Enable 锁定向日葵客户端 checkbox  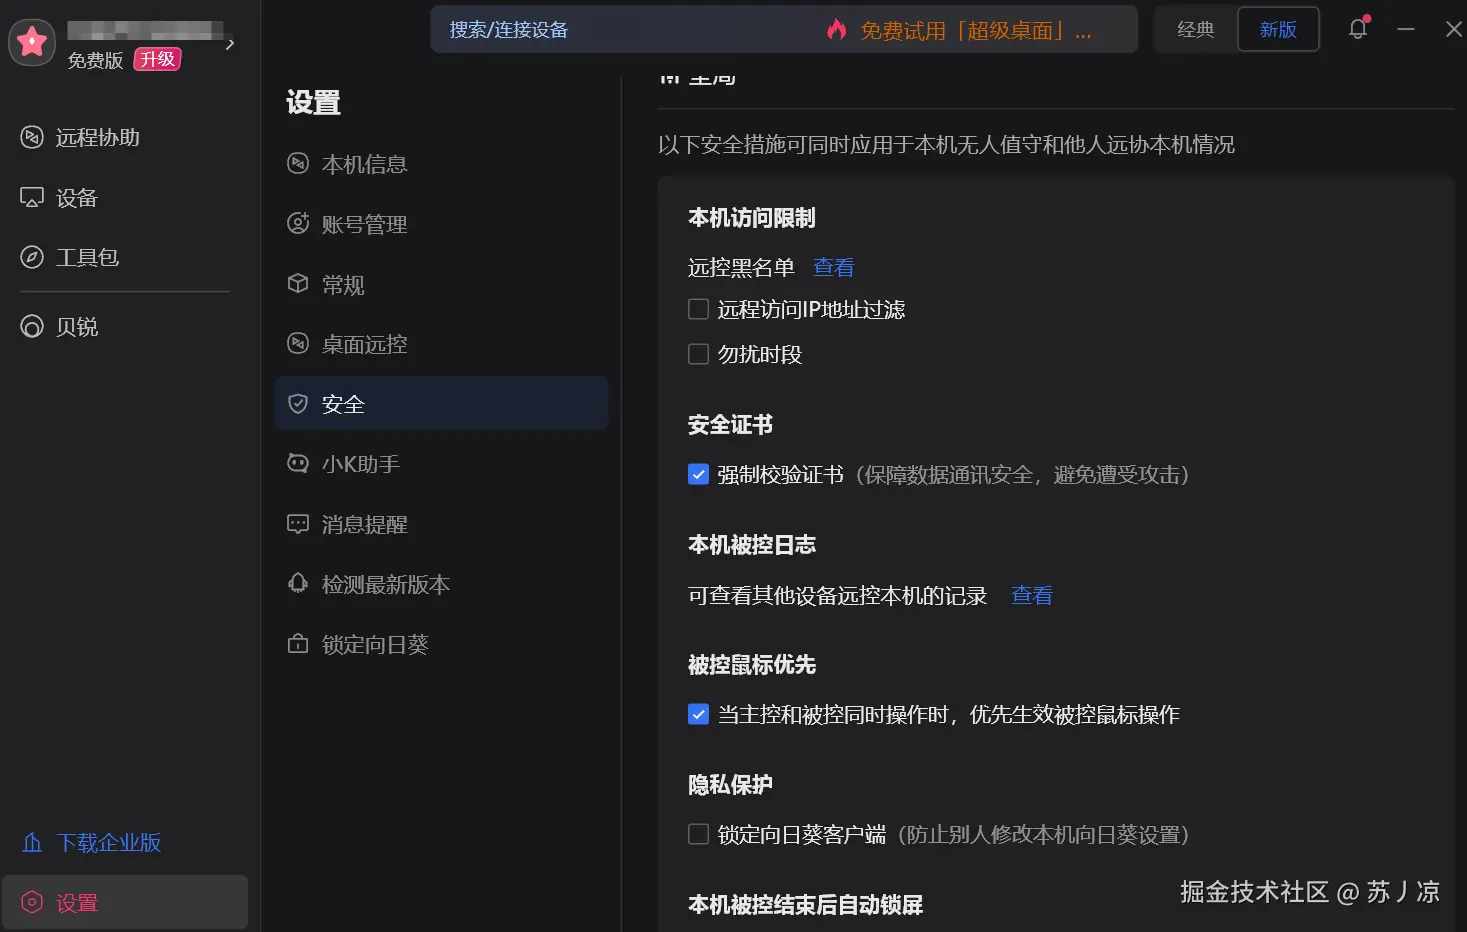point(699,834)
